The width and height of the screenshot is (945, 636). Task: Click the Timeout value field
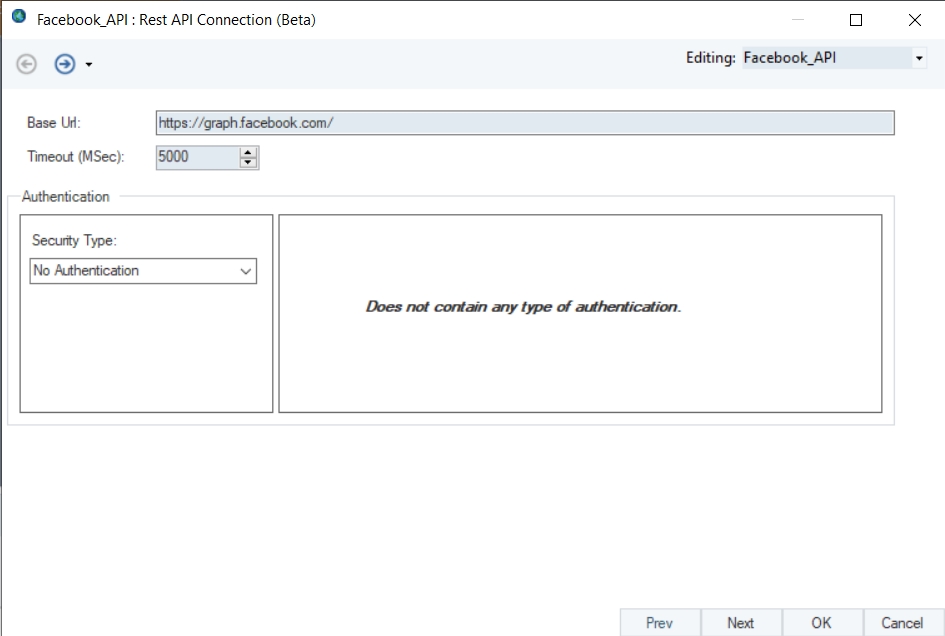click(x=198, y=157)
